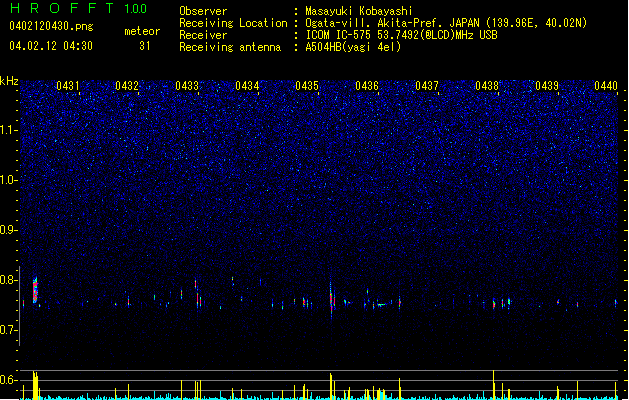Viewport: 629px width, 400px height.
Task: Click the 'Observer' field label
Action: 203,11
